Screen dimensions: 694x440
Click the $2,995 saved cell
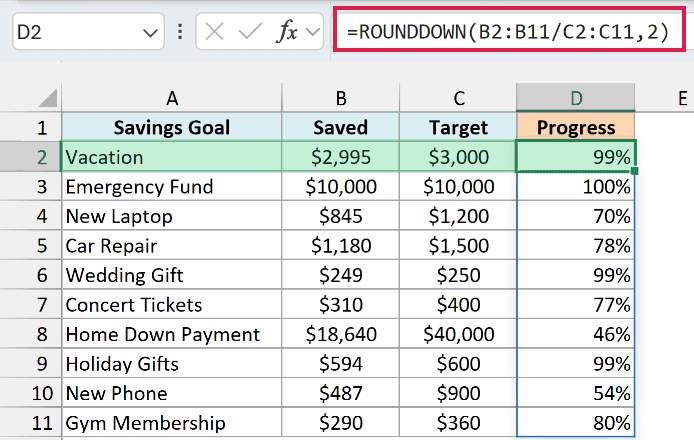tap(340, 157)
